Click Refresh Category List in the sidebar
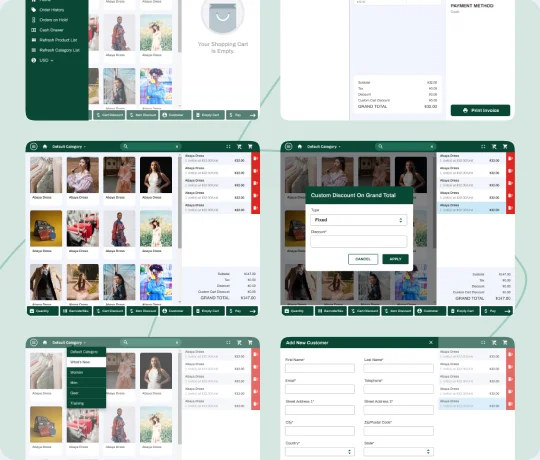The height and width of the screenshot is (460, 540). 60,50
